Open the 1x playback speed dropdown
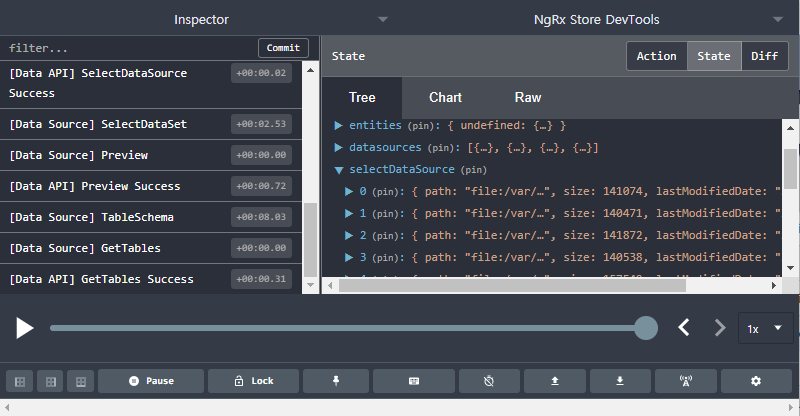 tap(765, 329)
